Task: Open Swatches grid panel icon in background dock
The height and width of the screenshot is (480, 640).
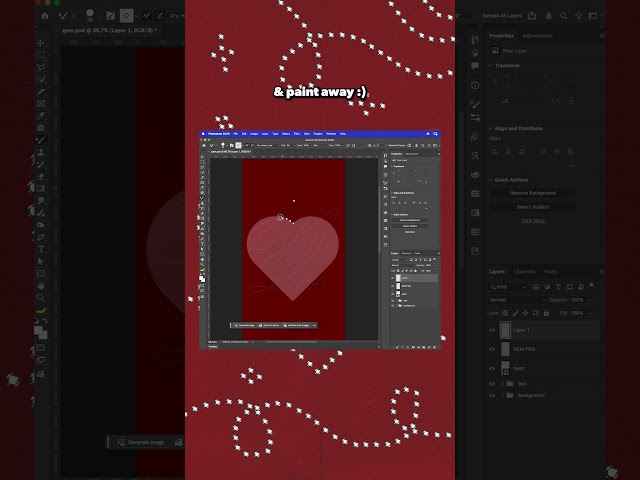Action: click(475, 193)
